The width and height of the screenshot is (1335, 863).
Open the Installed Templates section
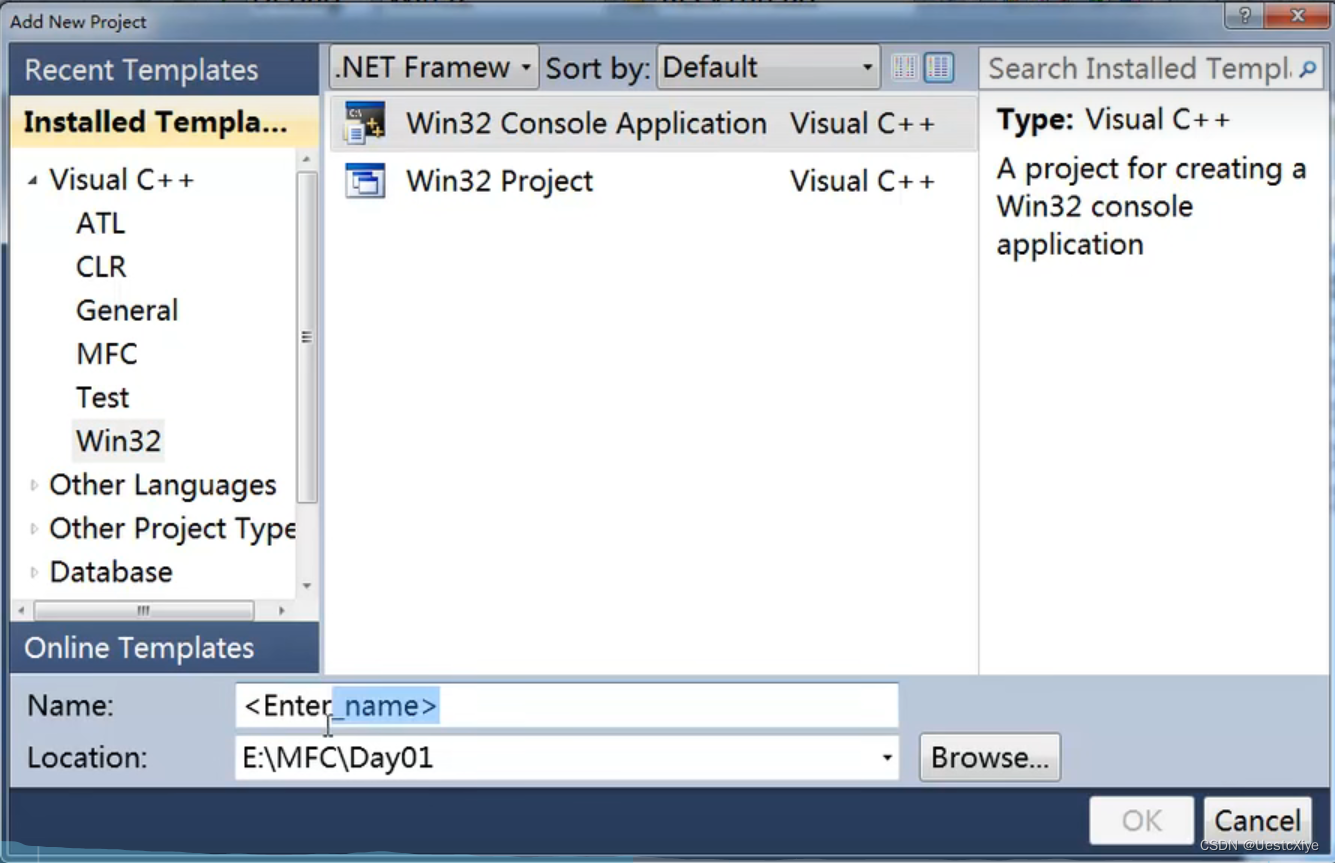point(164,122)
